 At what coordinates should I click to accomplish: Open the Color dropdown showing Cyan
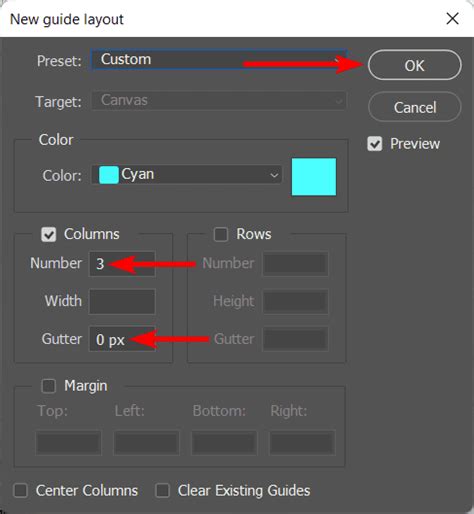coord(187,175)
